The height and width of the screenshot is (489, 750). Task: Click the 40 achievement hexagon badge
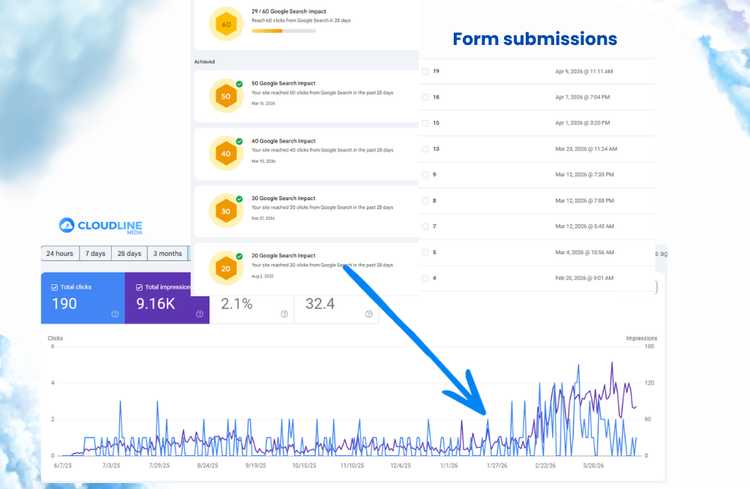pyautogui.click(x=226, y=154)
